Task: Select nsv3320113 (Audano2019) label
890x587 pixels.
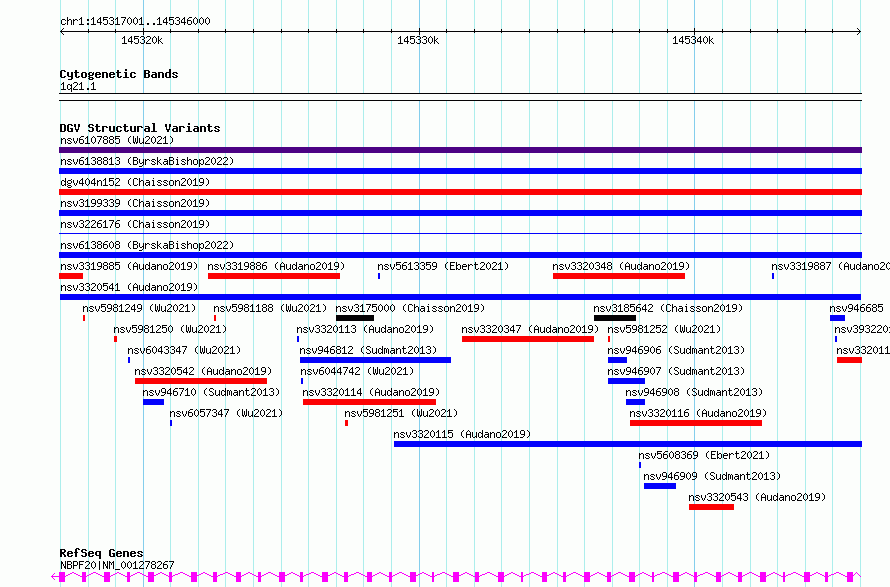Action: [x=365, y=329]
